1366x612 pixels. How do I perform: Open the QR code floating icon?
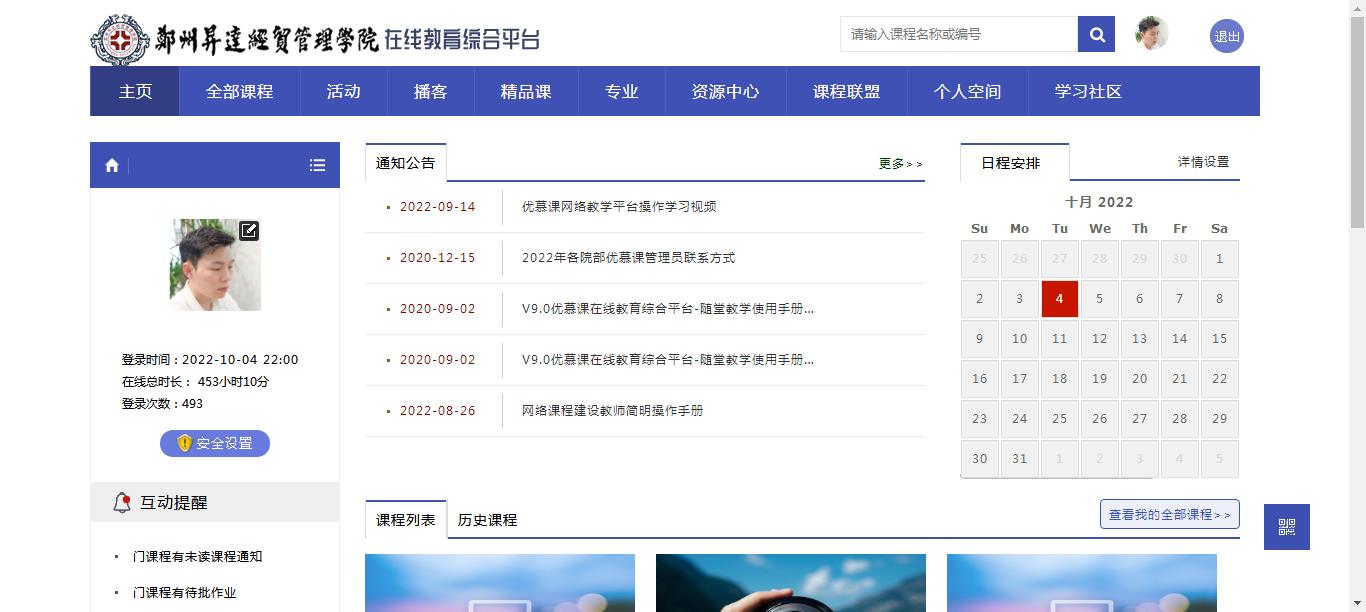click(1286, 527)
